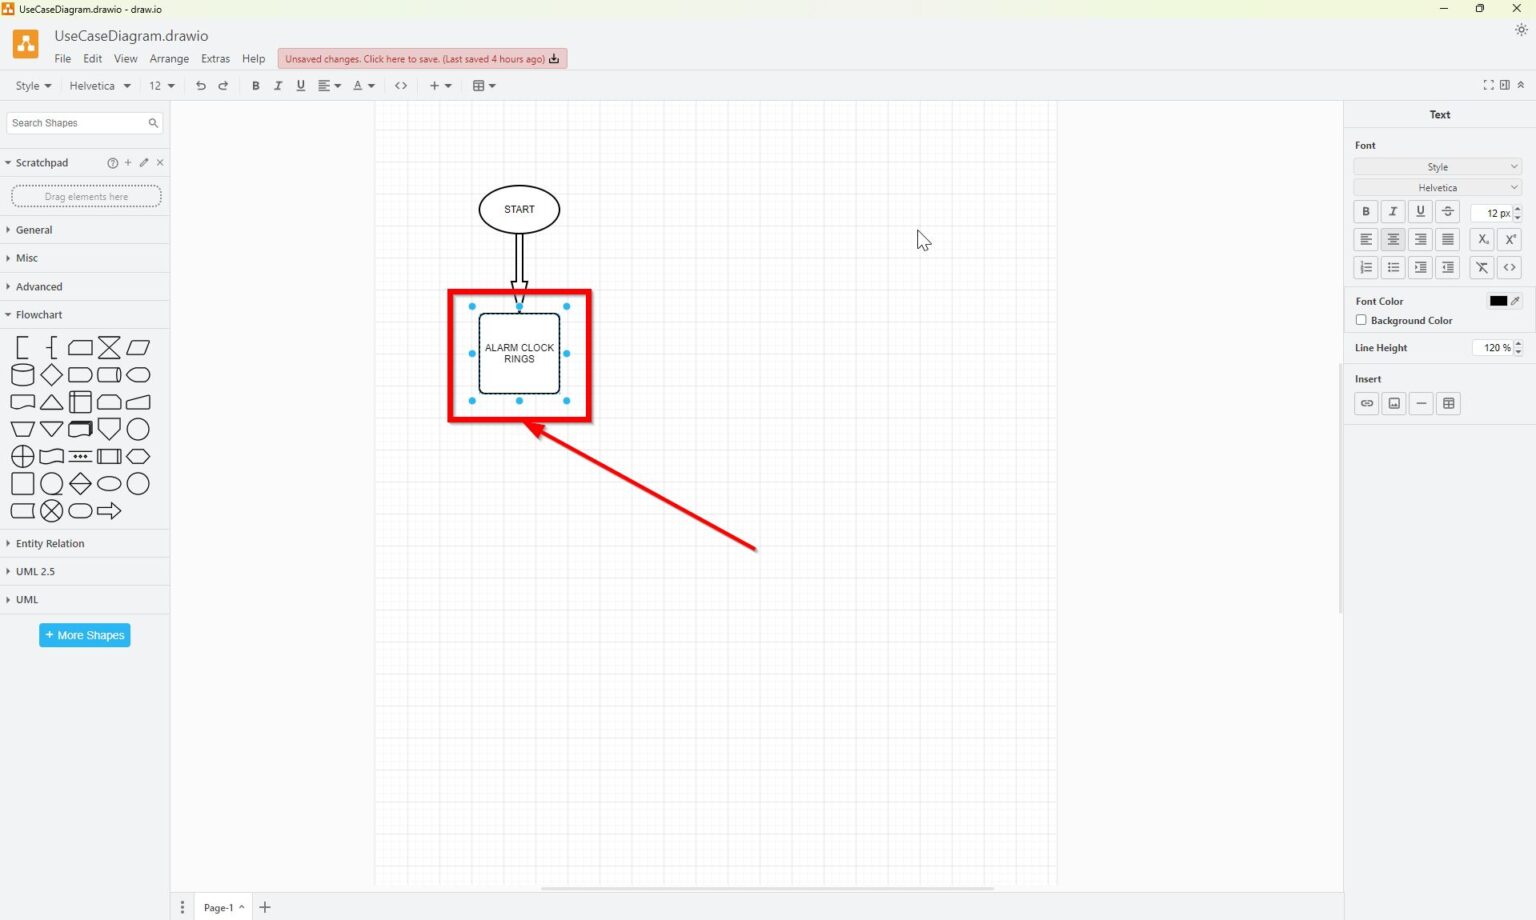Open the Extras menu

[x=215, y=58]
